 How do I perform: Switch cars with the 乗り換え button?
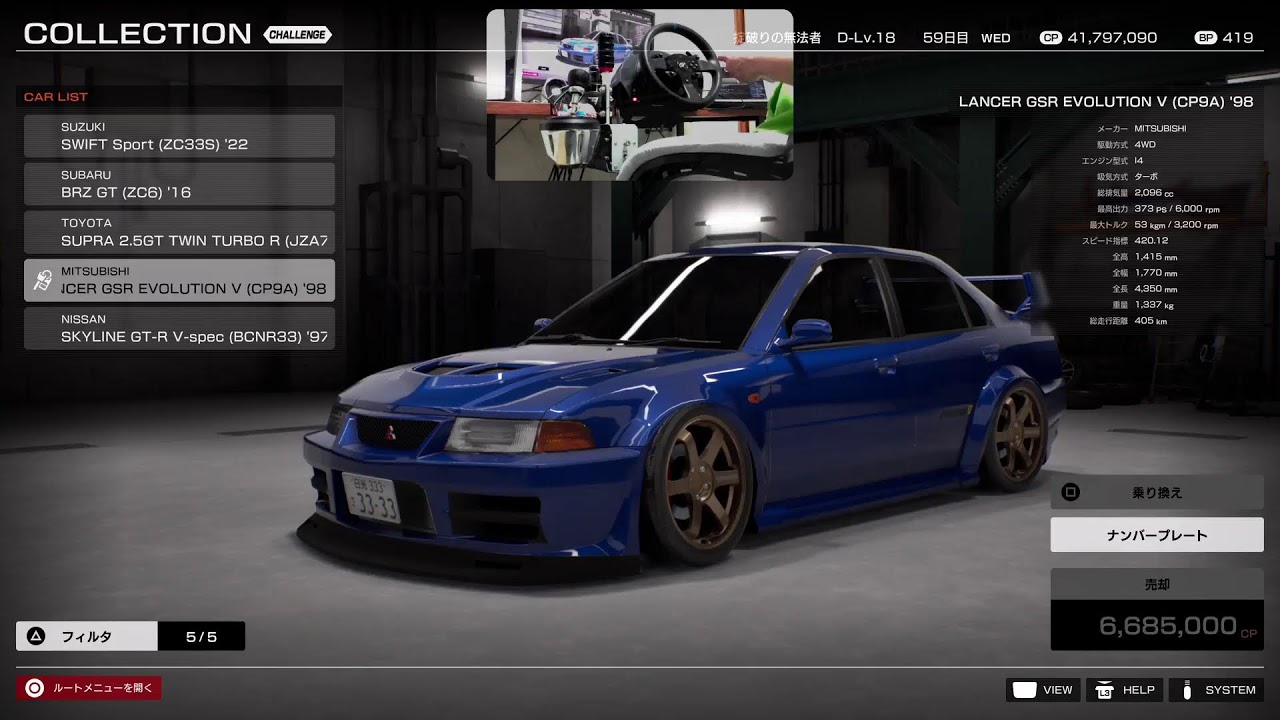pyautogui.click(x=1157, y=493)
